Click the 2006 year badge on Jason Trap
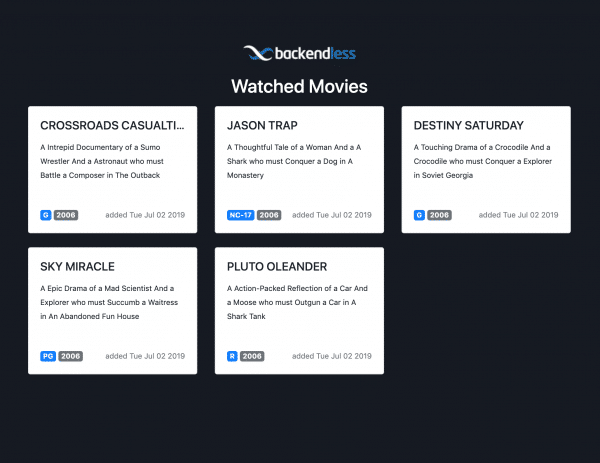This screenshot has height=463, width=600. pyautogui.click(x=269, y=215)
